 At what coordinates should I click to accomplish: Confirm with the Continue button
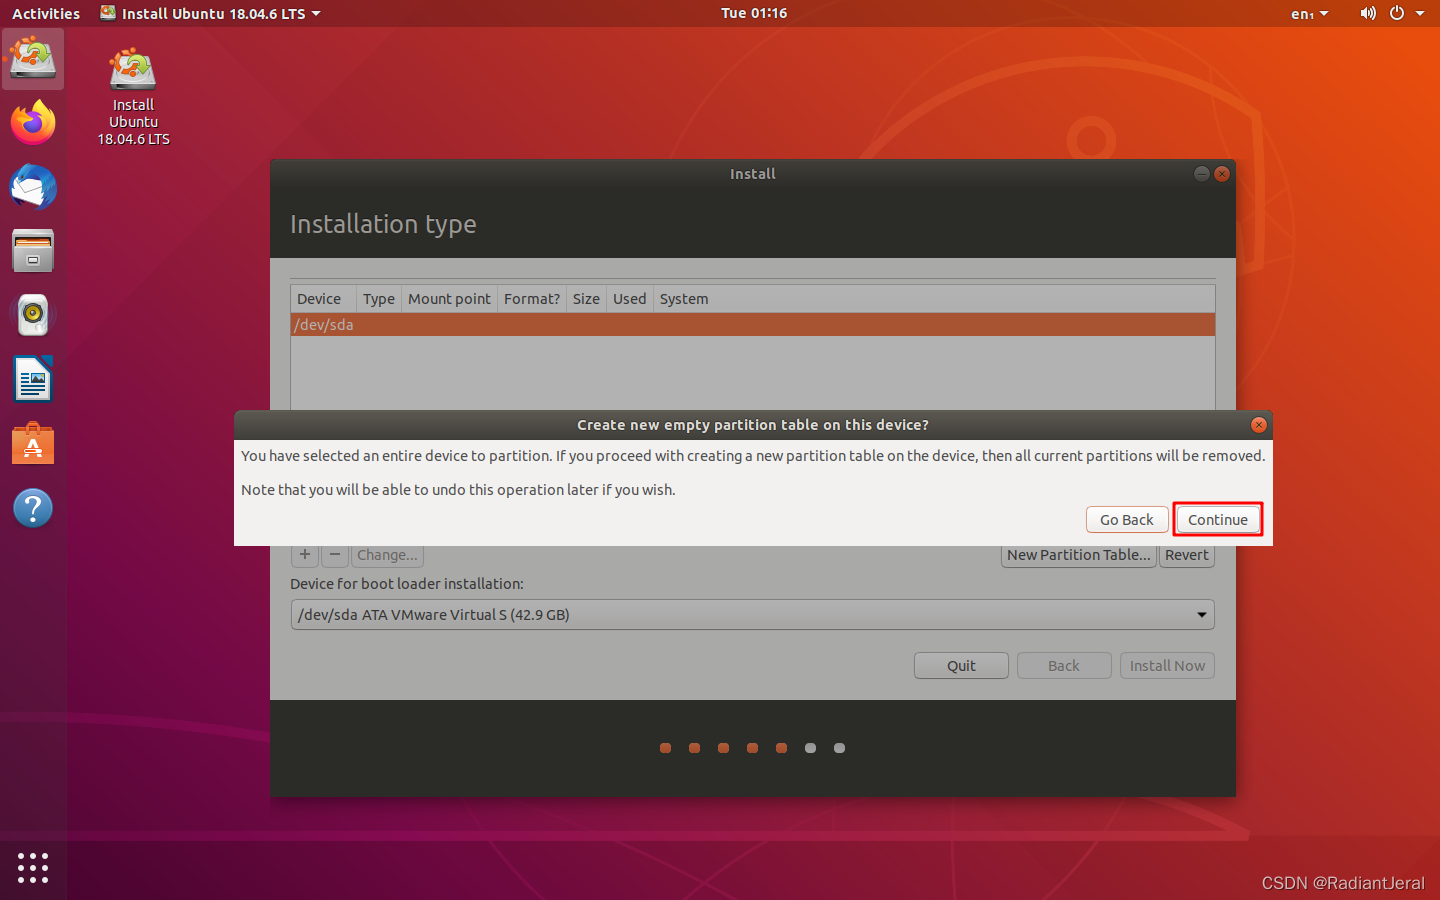[x=1217, y=520]
